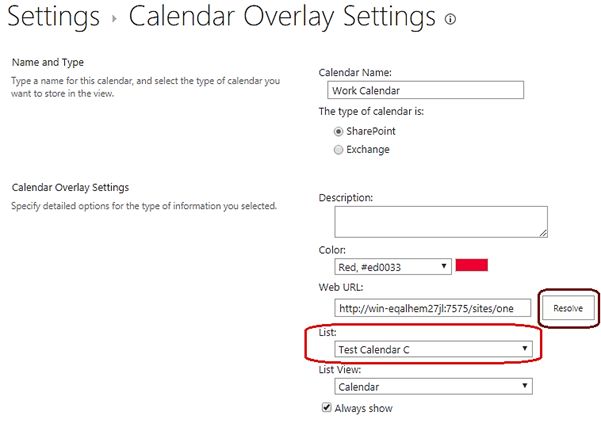Click the info icon beside the page title
601x427 pixels.
(450, 19)
